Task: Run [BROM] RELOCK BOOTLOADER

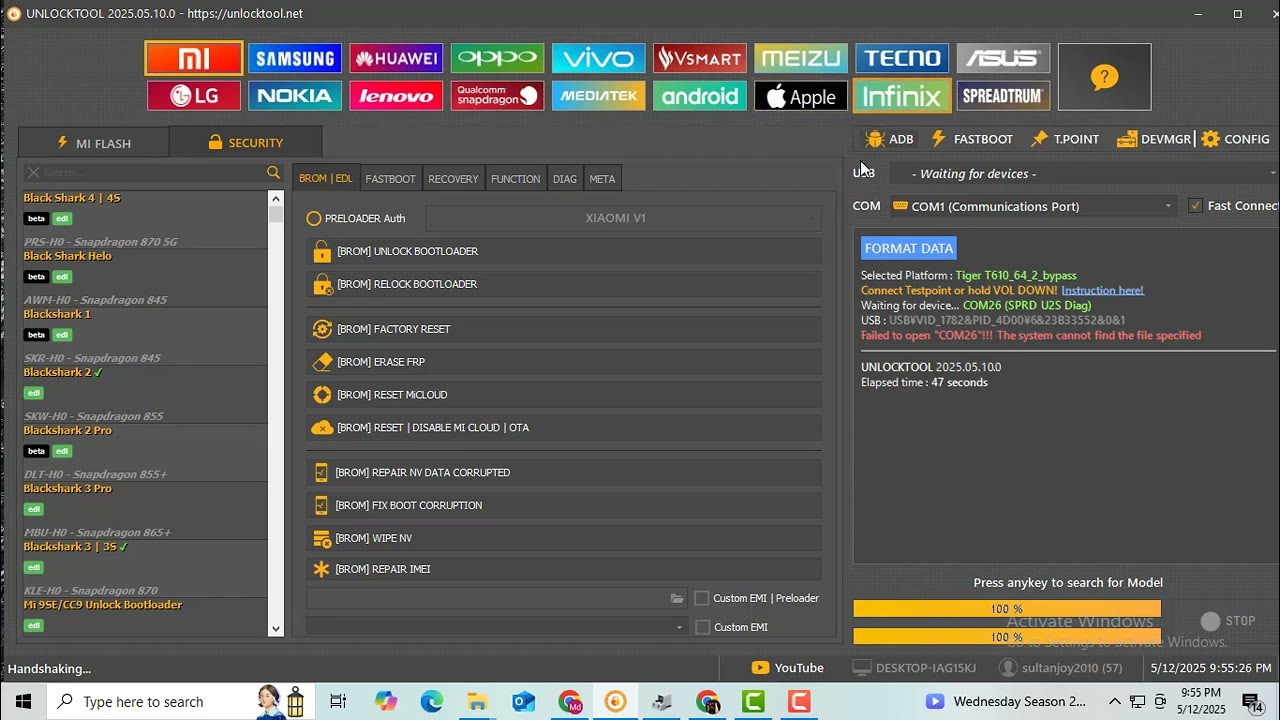Action: [564, 284]
